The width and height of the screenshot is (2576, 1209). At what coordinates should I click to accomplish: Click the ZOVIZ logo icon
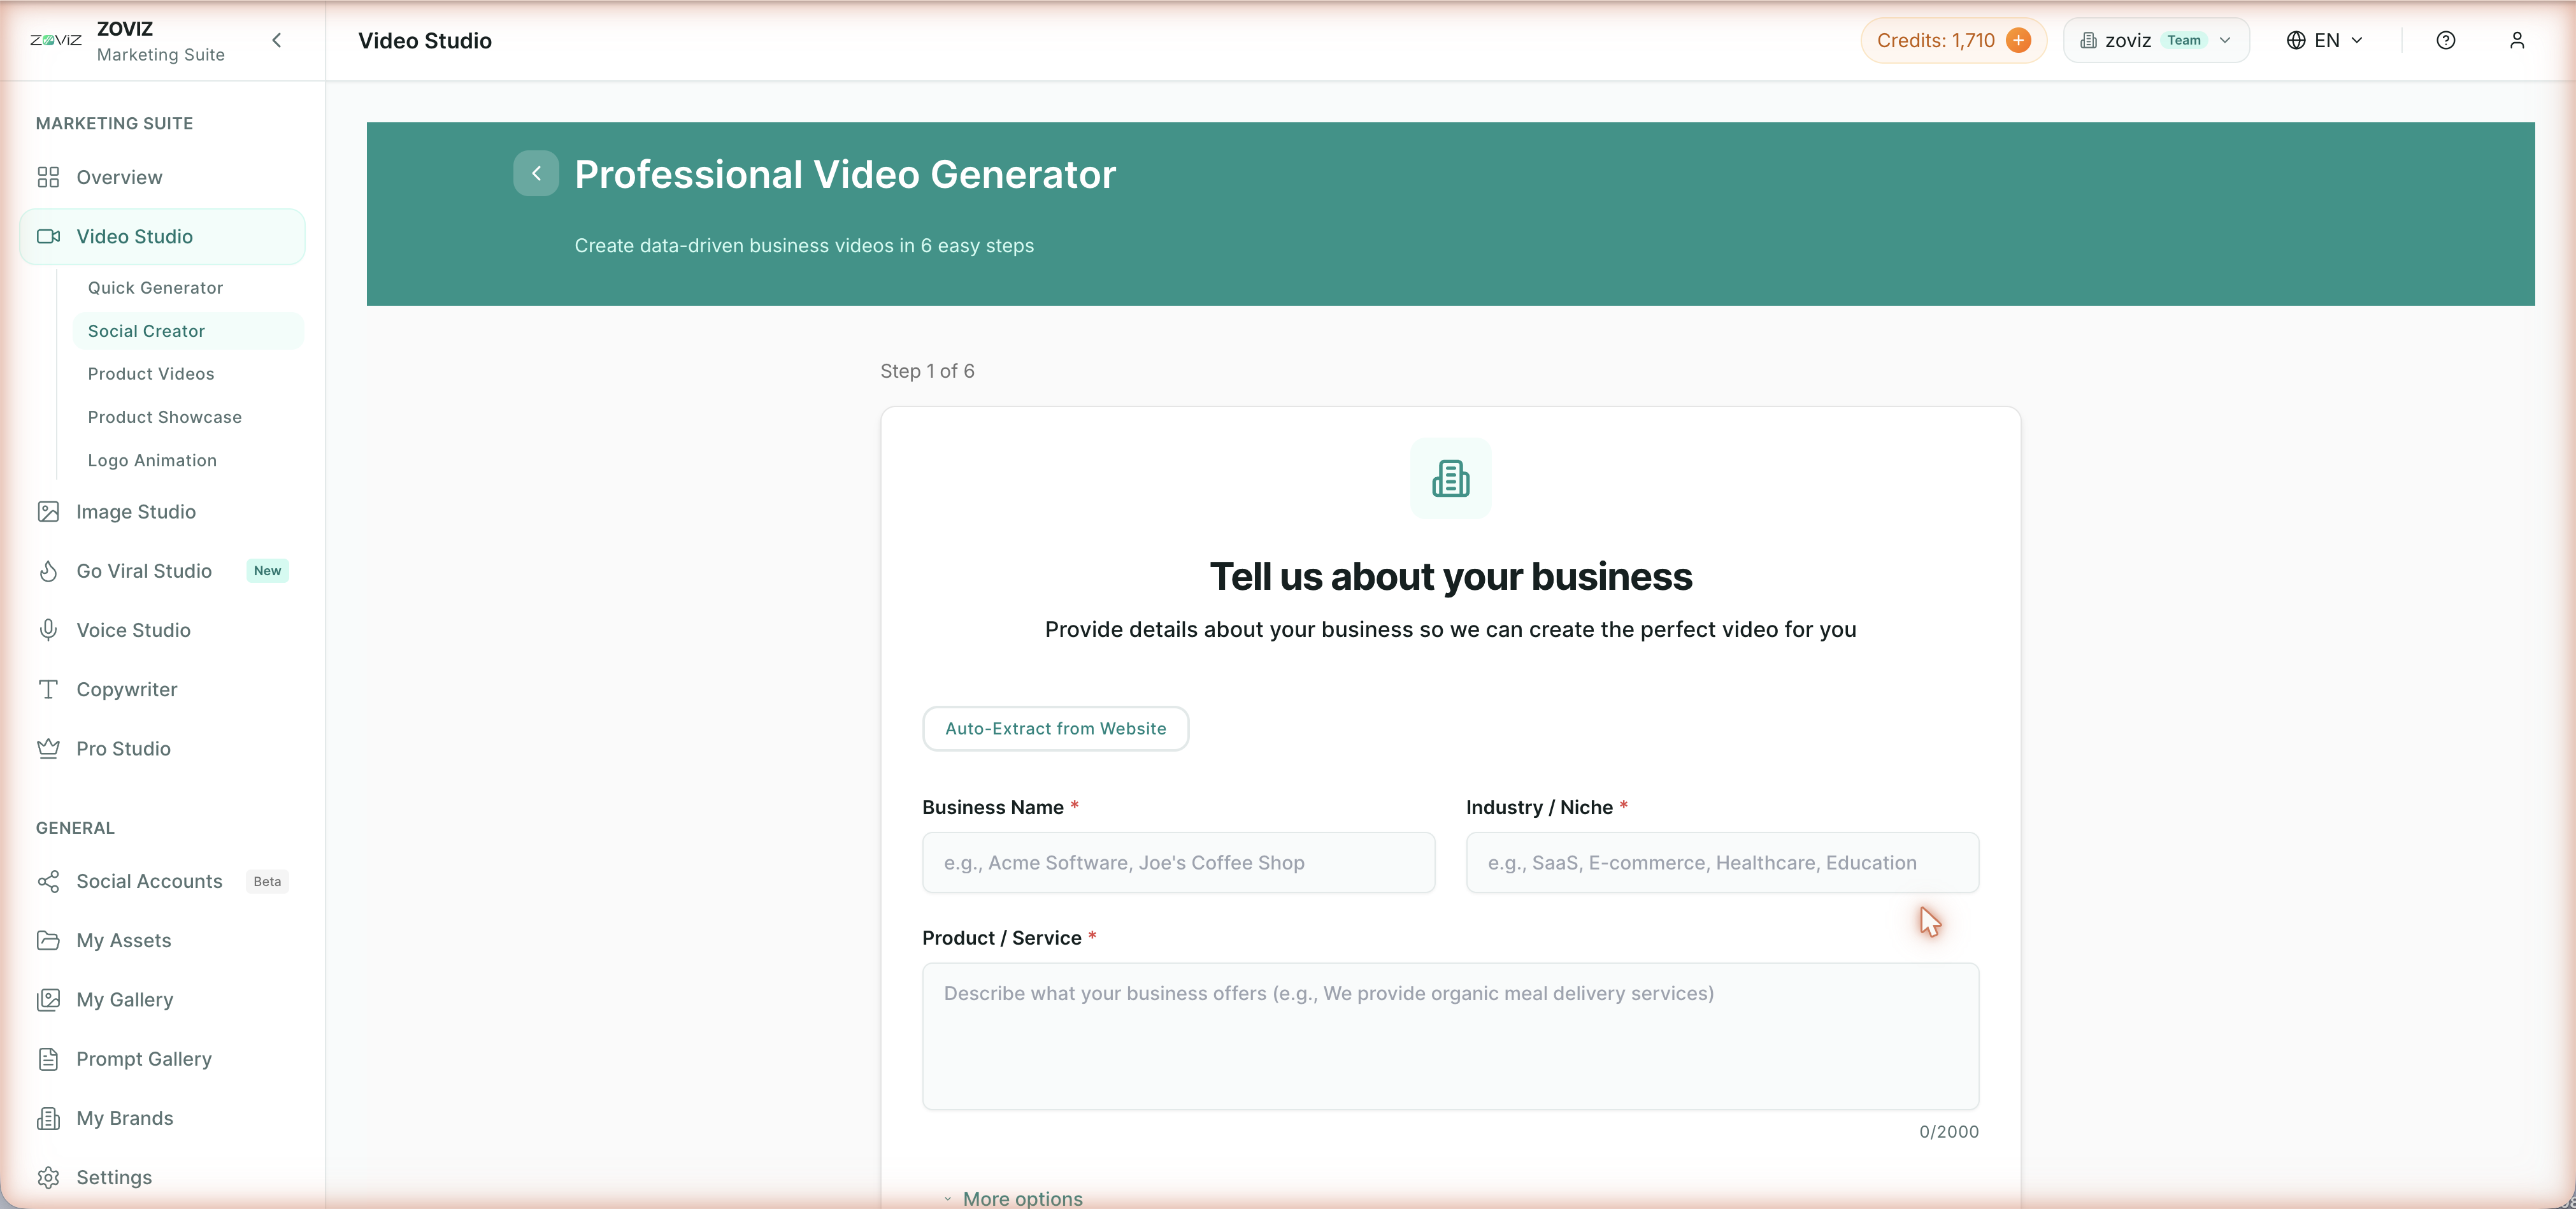point(56,40)
